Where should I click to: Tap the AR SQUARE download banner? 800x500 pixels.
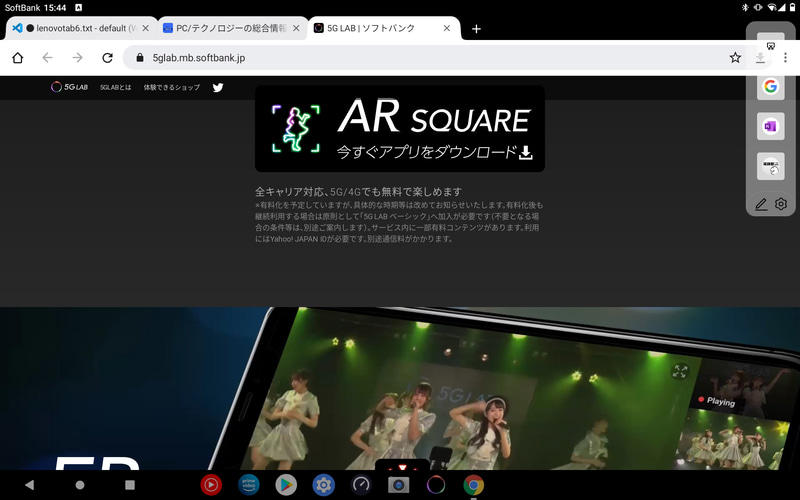[x=399, y=129]
